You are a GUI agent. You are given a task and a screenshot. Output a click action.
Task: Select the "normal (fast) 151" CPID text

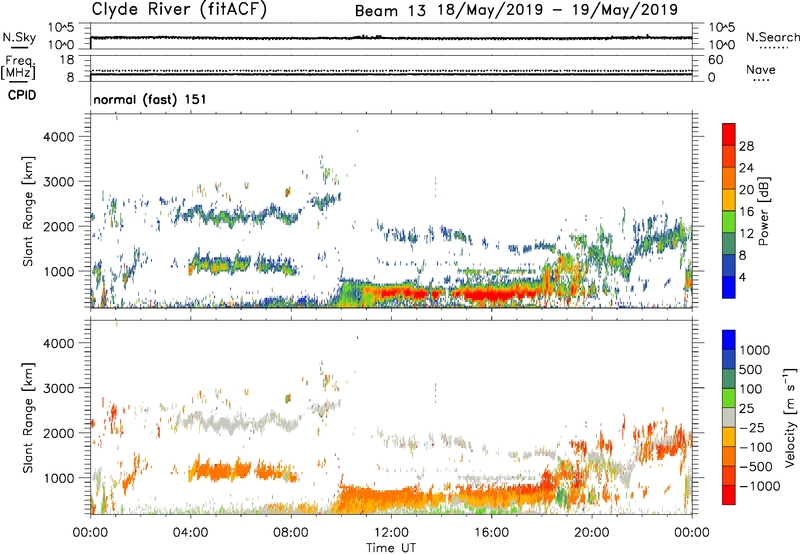[x=150, y=99]
